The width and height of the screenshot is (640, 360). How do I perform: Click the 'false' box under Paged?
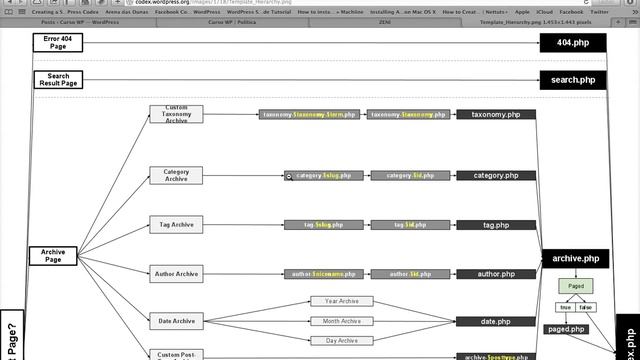[586, 307]
